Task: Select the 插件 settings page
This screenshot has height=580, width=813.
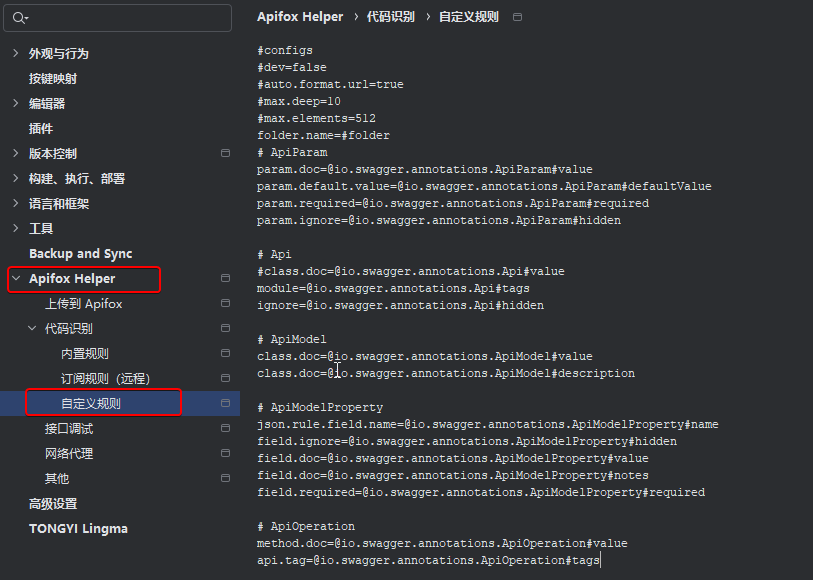Action: tap(41, 128)
